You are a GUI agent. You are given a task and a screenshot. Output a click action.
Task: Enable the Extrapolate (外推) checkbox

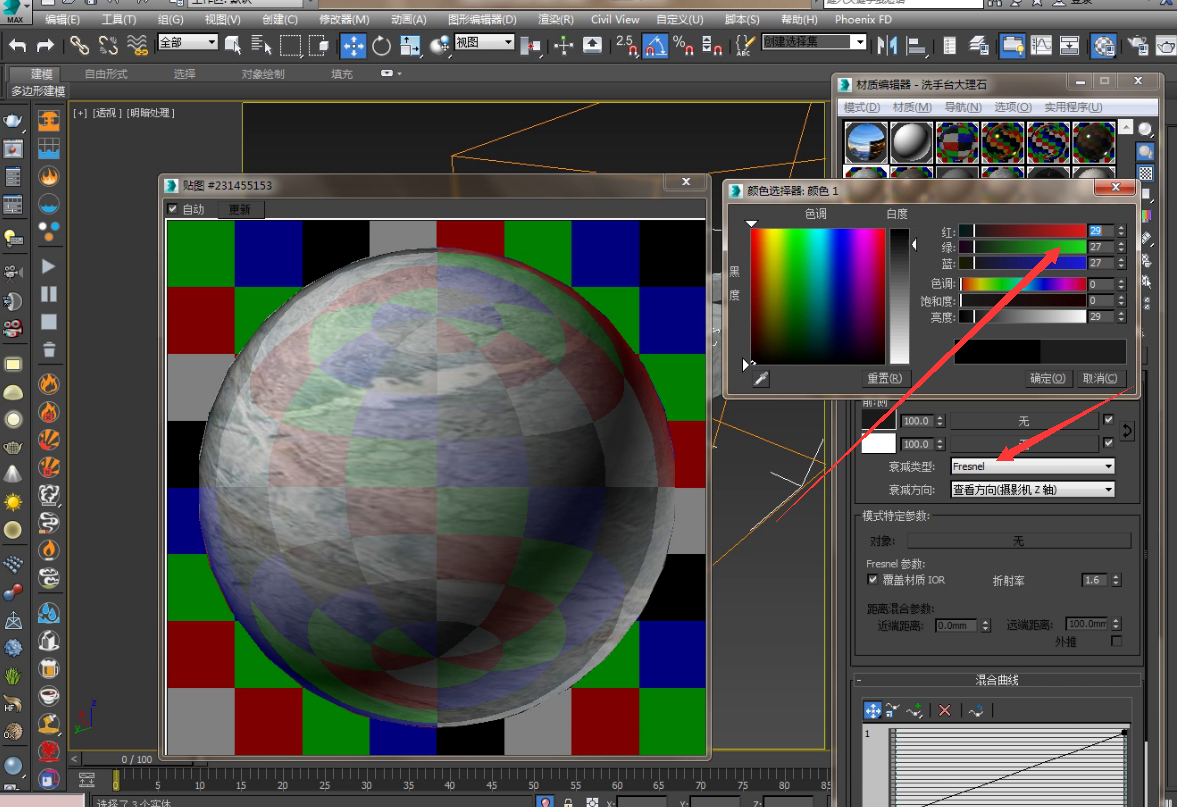pyautogui.click(x=1116, y=641)
